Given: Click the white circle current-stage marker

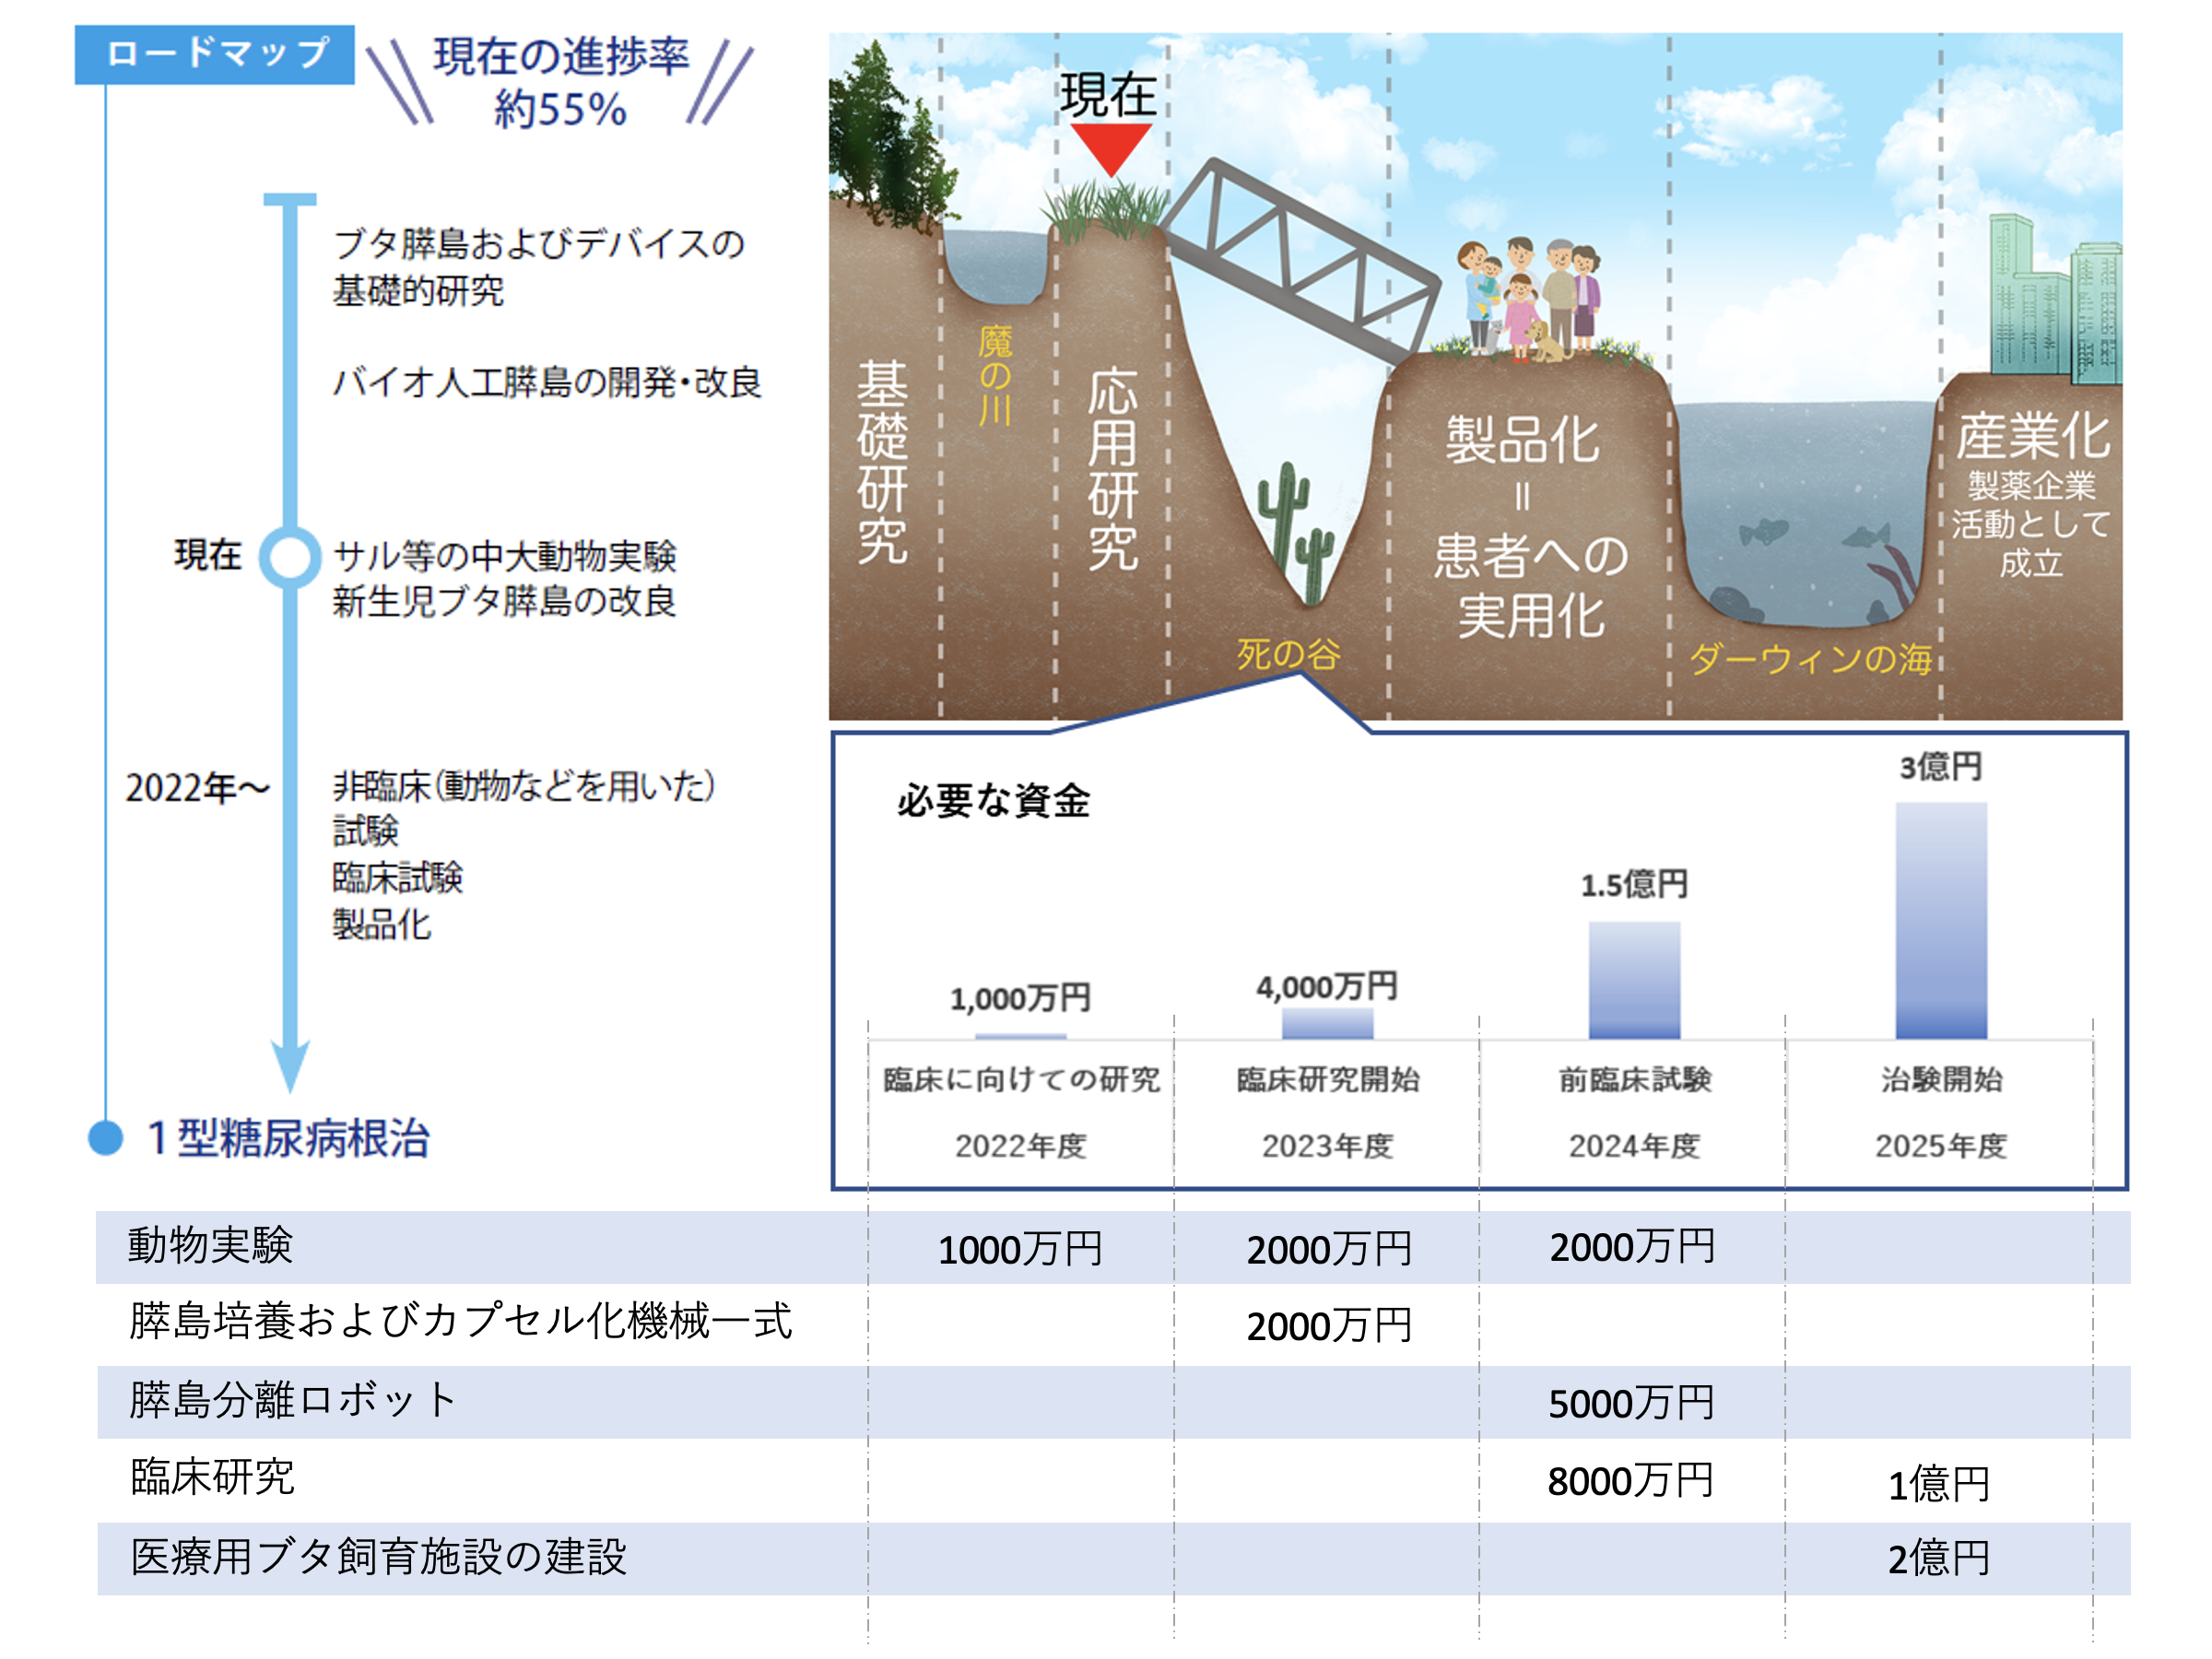Looking at the screenshot, I should [x=290, y=556].
